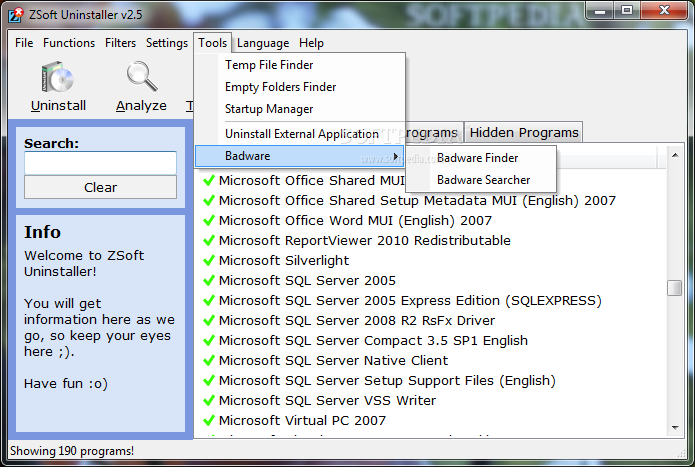Close the open Tools menu
Viewport: 695px width, 467px height.
[212, 43]
